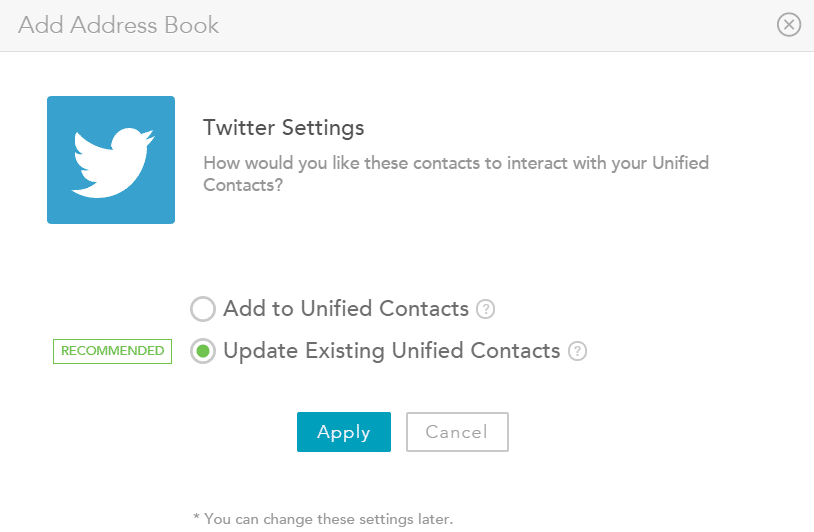Click the white bird inside the Twitter logo
Viewport: 814px width, 532px height.
113,162
